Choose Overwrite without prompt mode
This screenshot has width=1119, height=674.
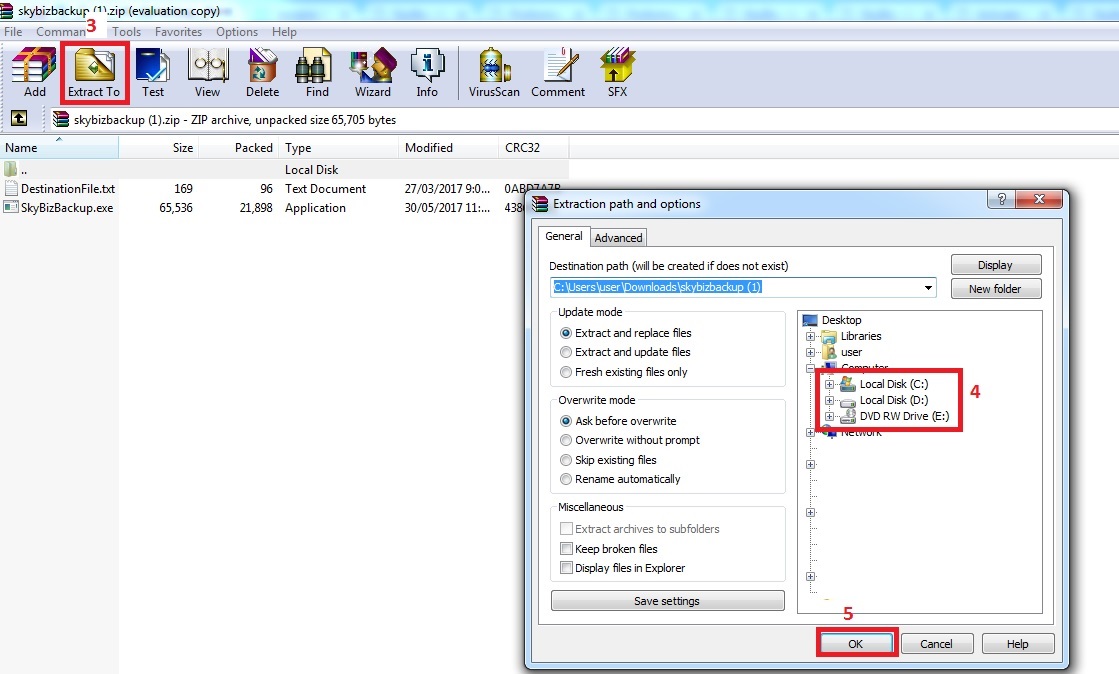pos(567,440)
